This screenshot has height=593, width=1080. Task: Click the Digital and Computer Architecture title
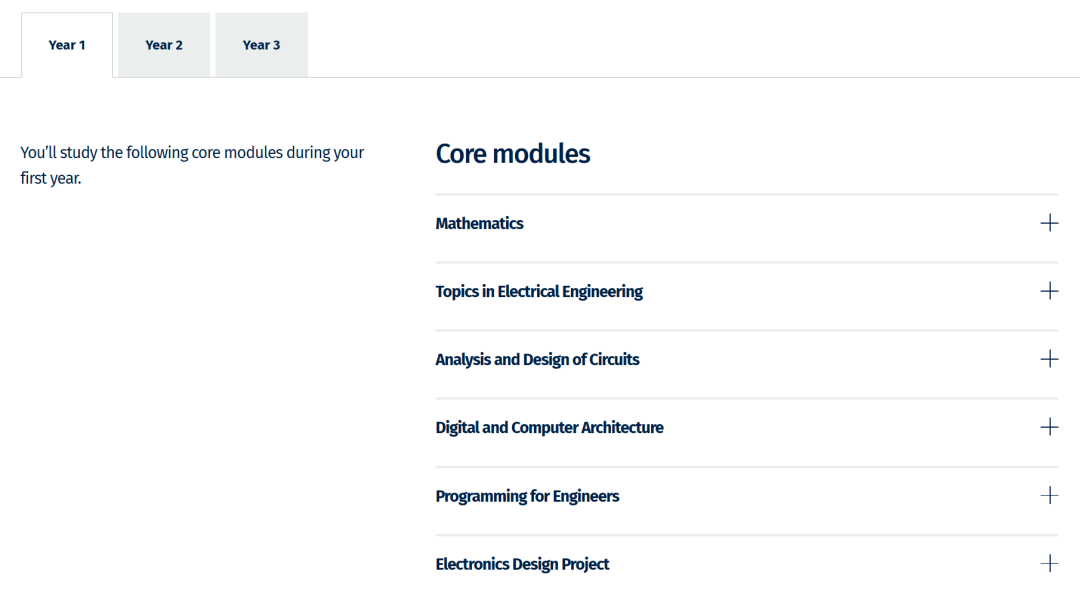(549, 428)
